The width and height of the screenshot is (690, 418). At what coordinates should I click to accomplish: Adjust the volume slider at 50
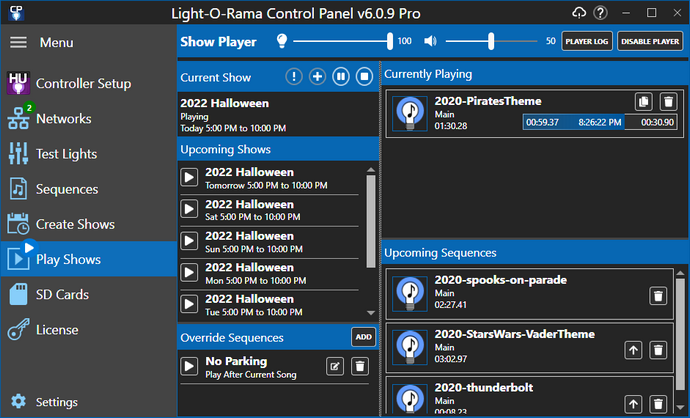(x=491, y=41)
